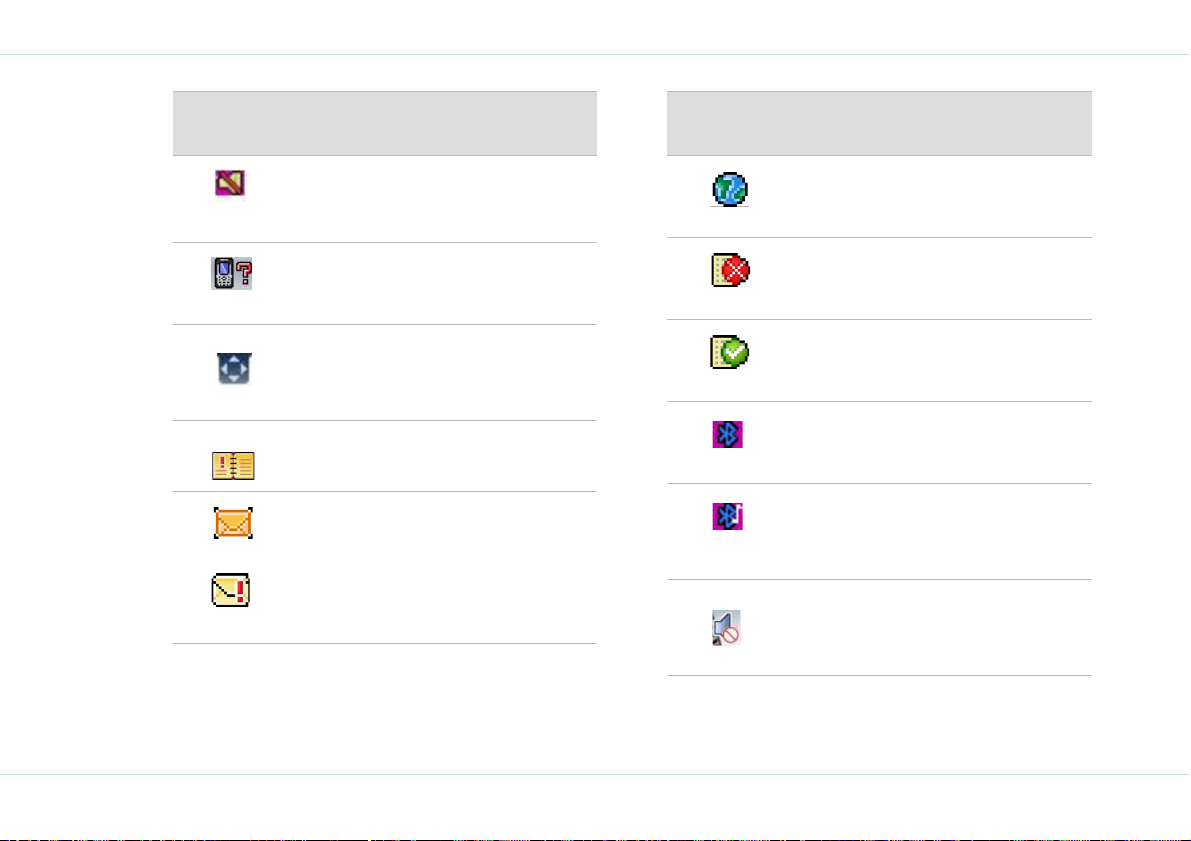Click the four-arrow navigation pad icon

tap(234, 368)
